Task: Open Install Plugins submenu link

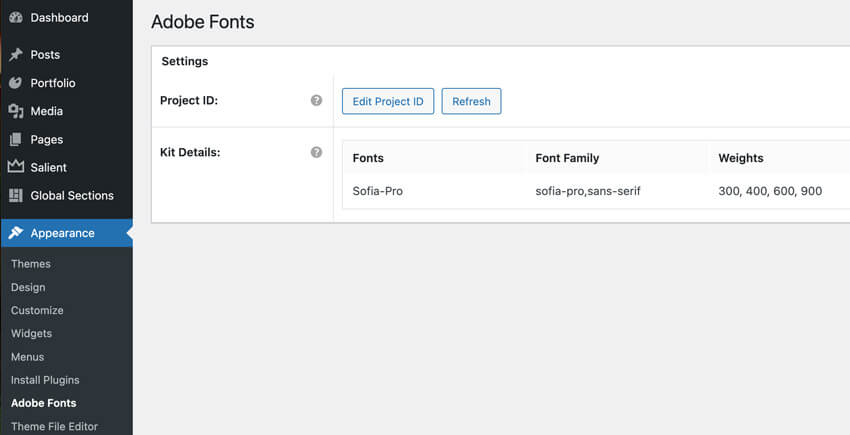Action: pos(45,380)
